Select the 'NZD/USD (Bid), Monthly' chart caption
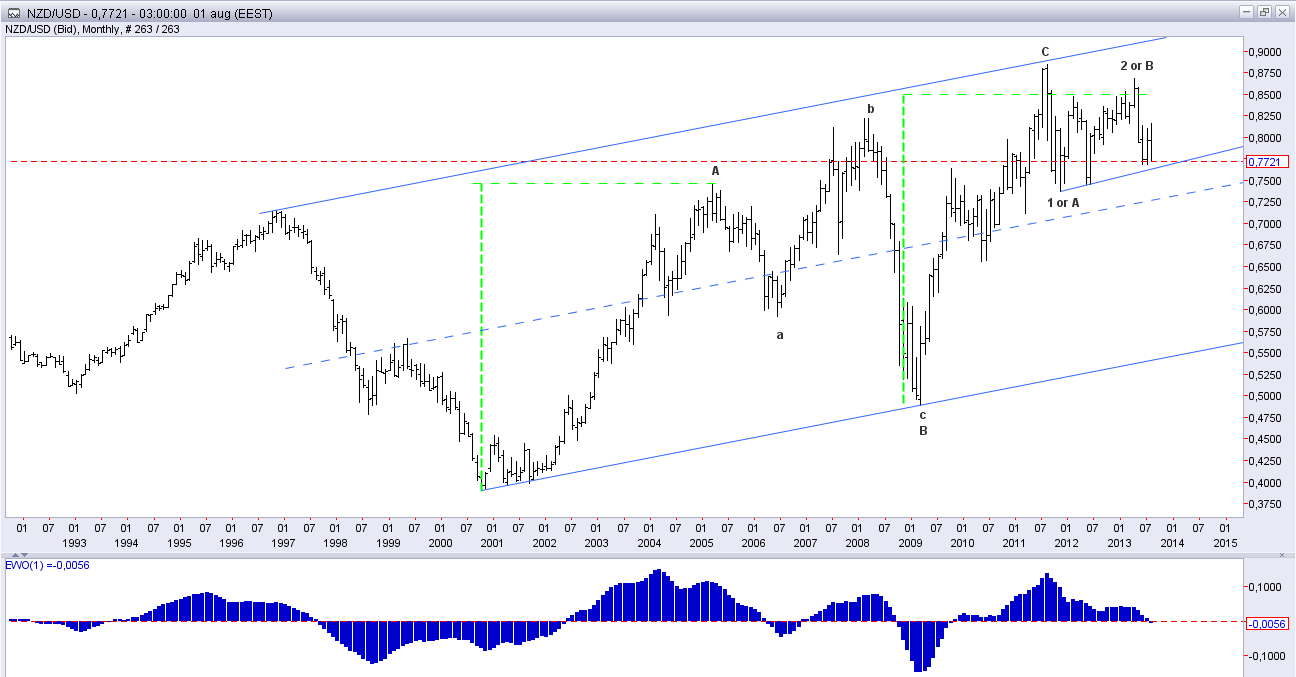1296x677 pixels. tap(62, 29)
